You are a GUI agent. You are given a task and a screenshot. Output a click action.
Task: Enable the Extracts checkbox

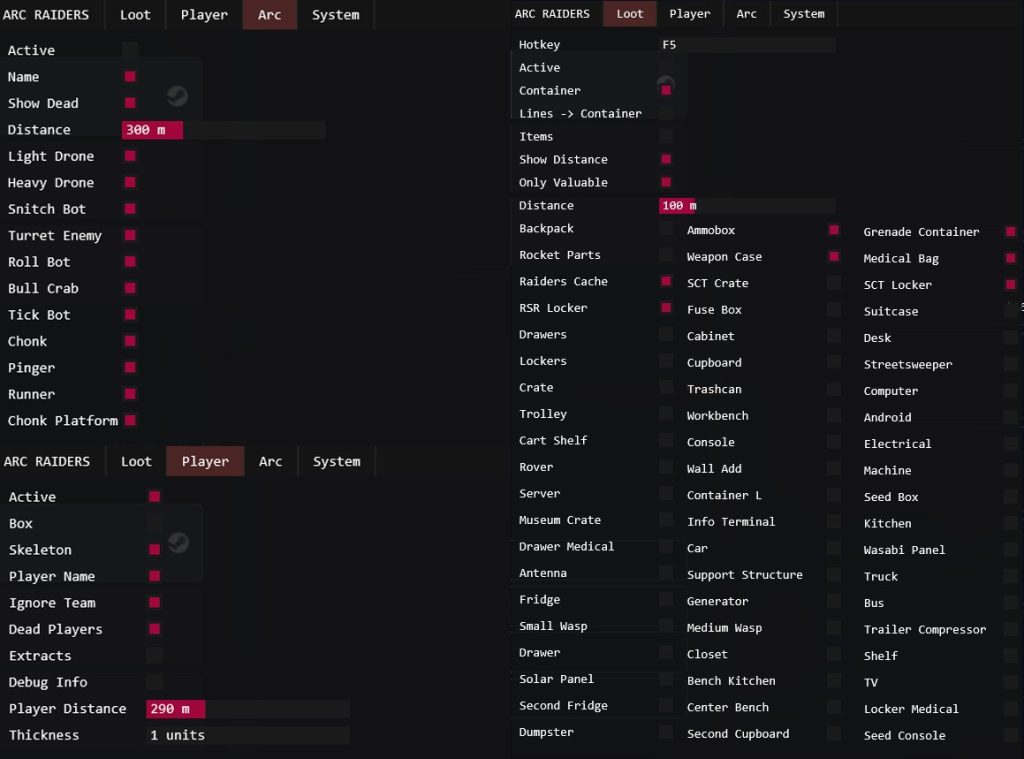154,655
